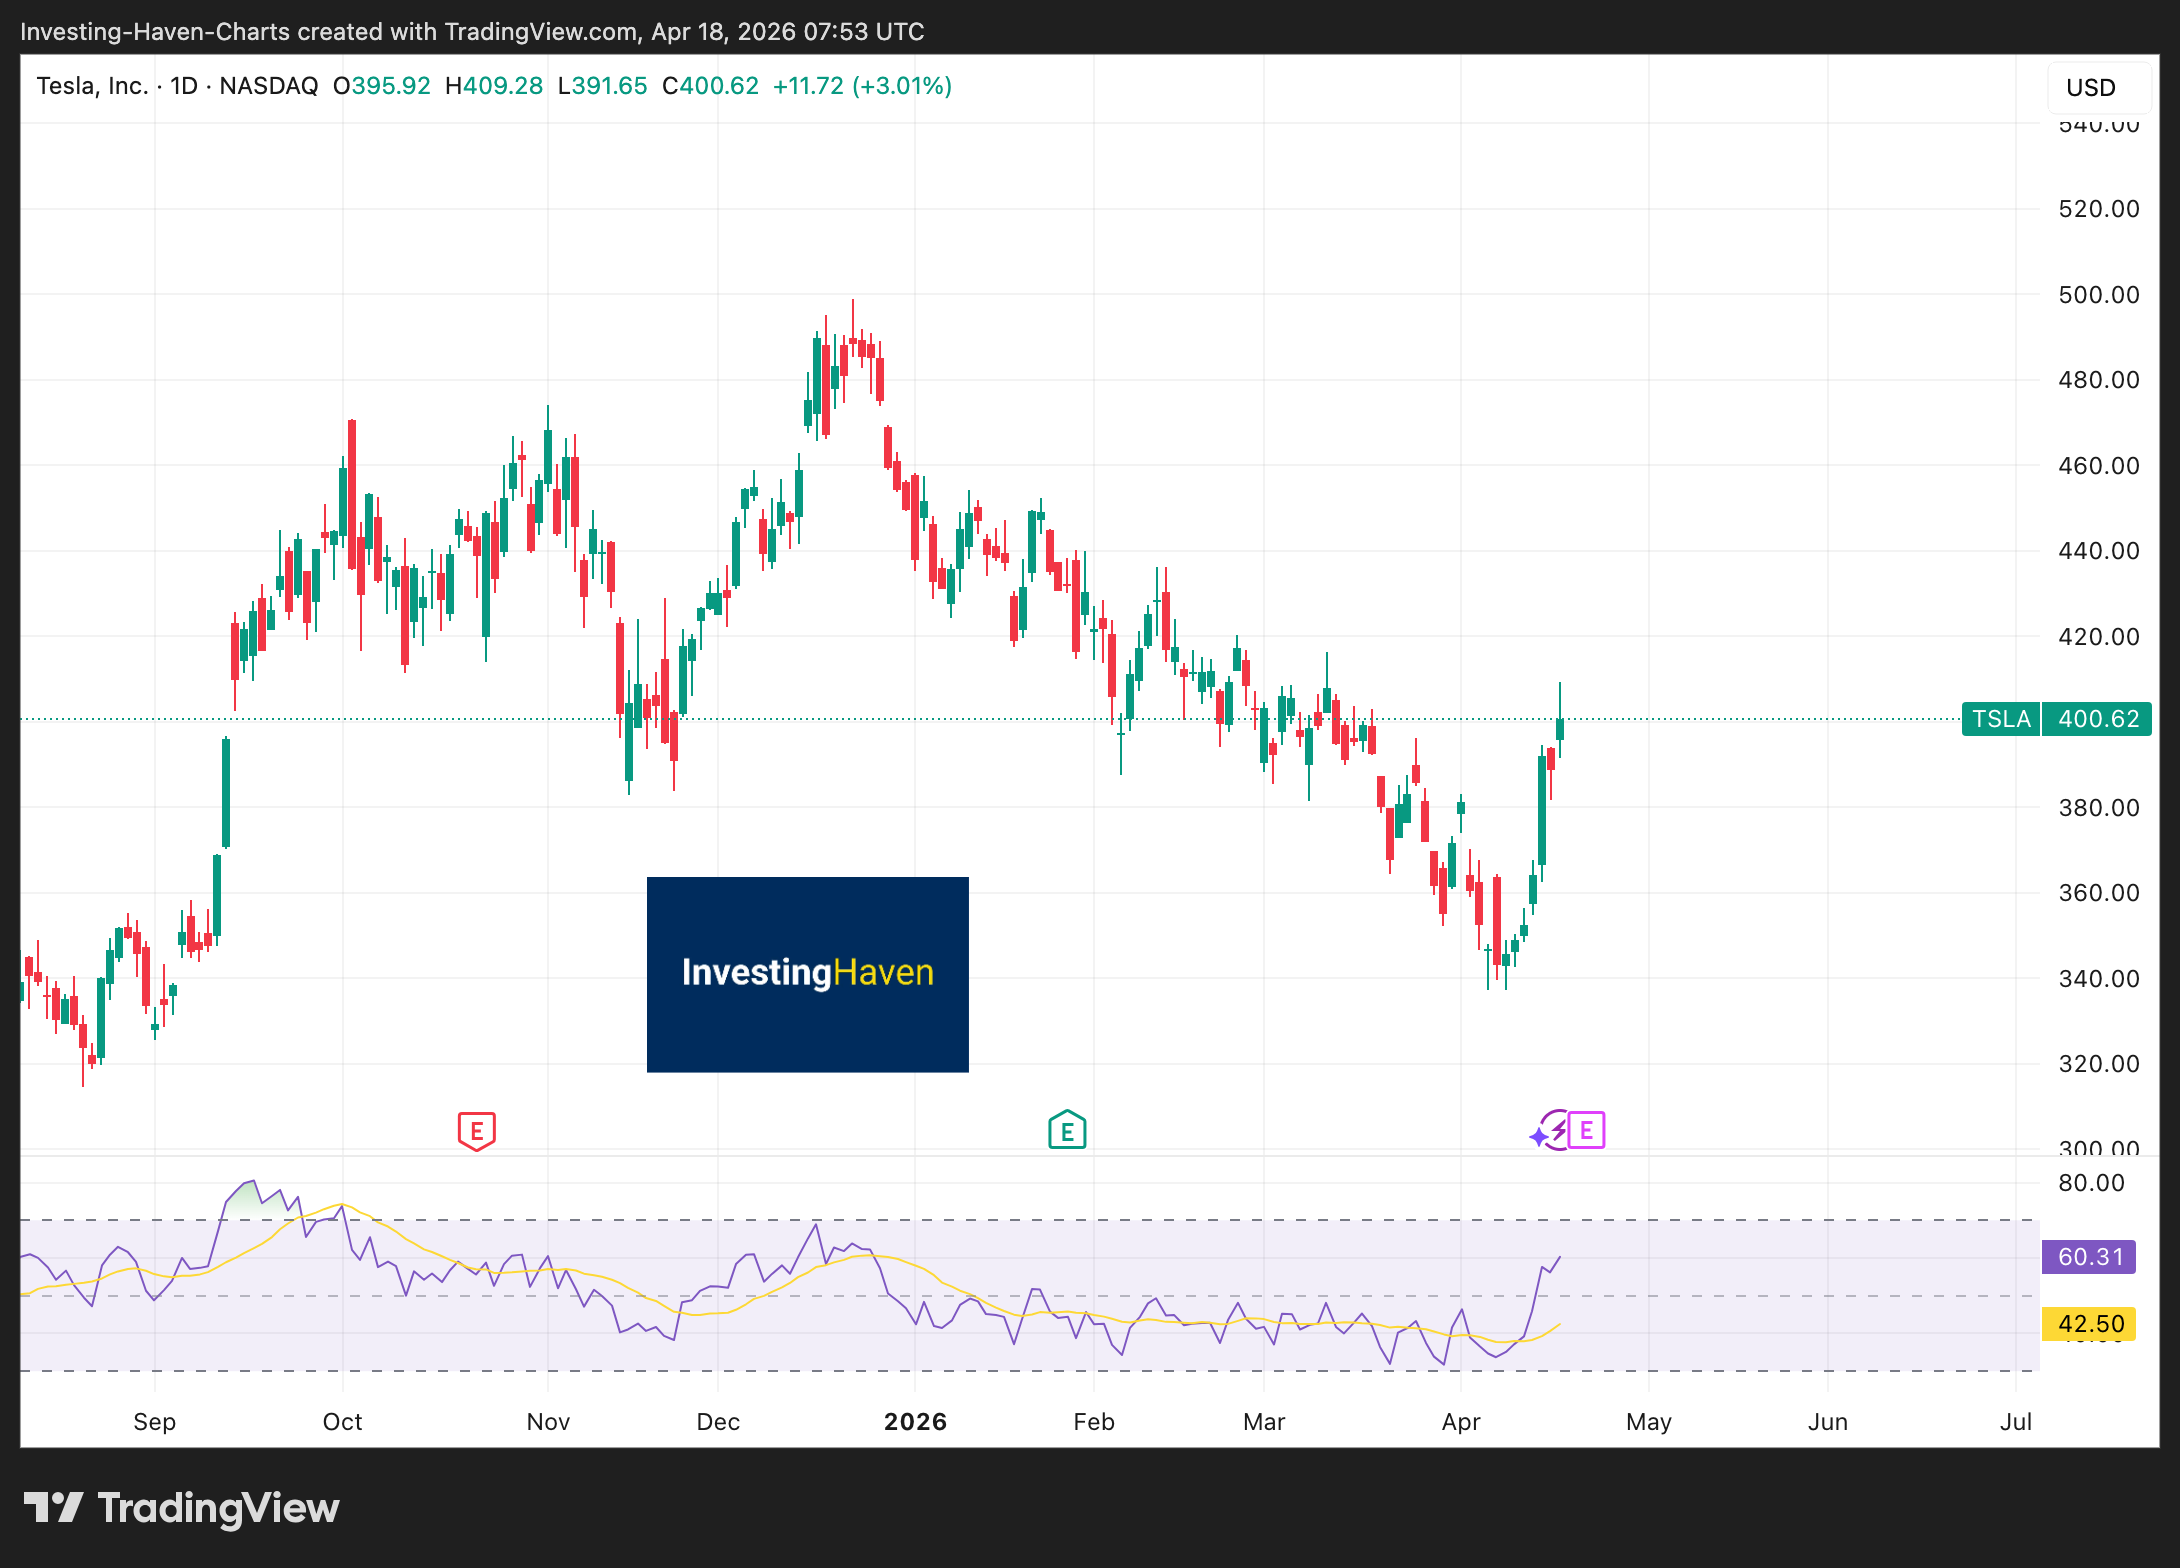
Task: Click the green earnings E marker
Action: (1067, 1131)
